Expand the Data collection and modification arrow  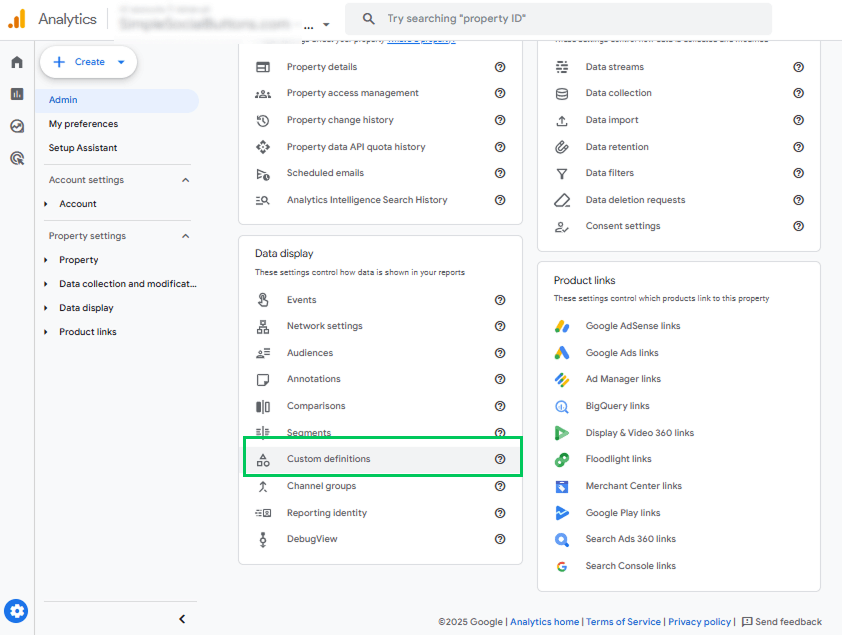pos(46,284)
